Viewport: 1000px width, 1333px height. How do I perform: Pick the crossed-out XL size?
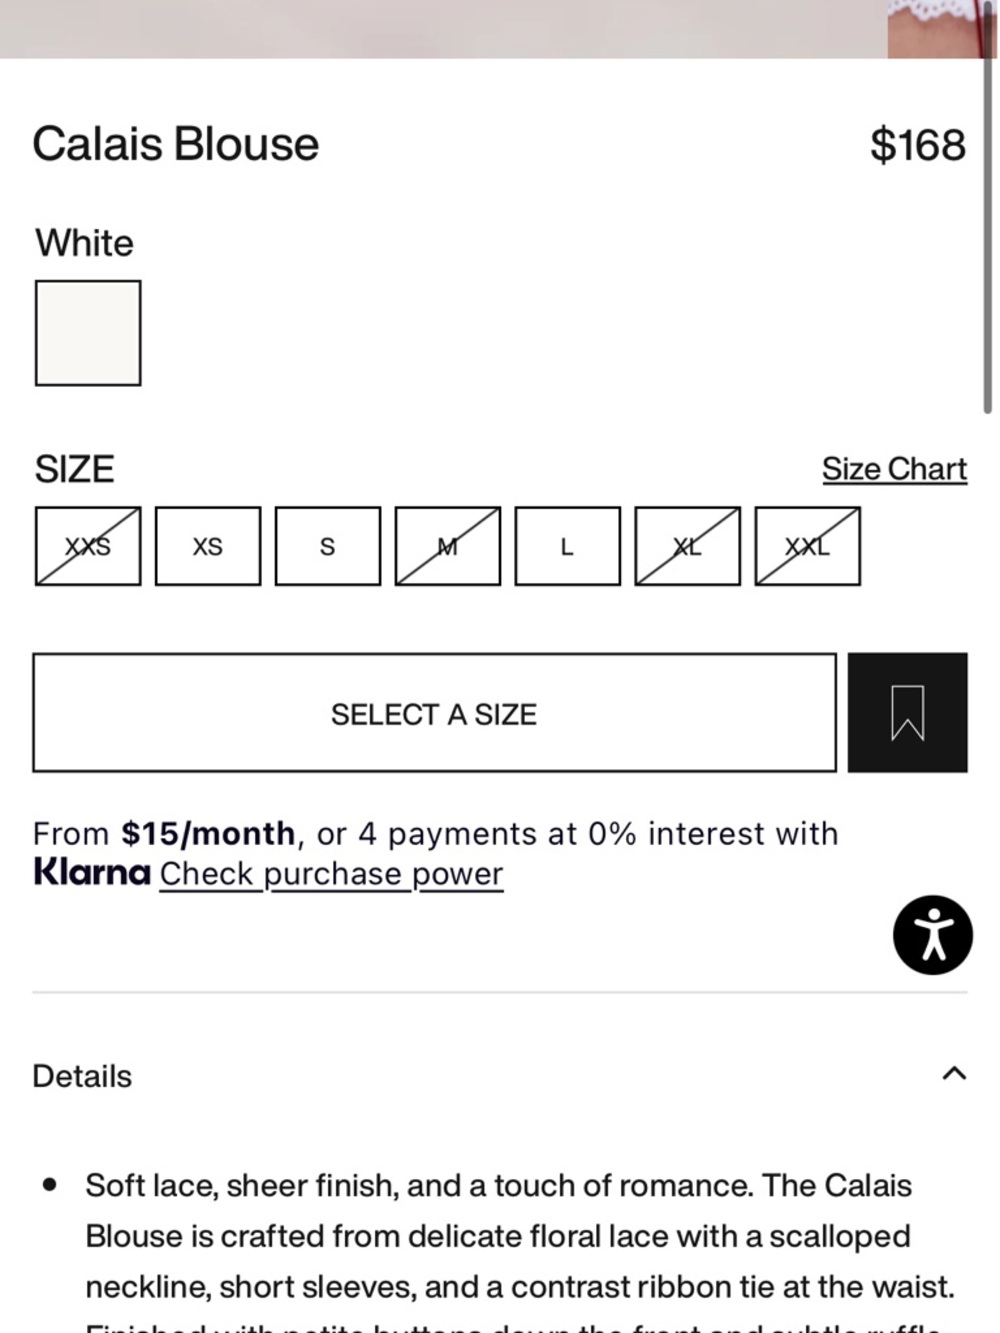688,546
